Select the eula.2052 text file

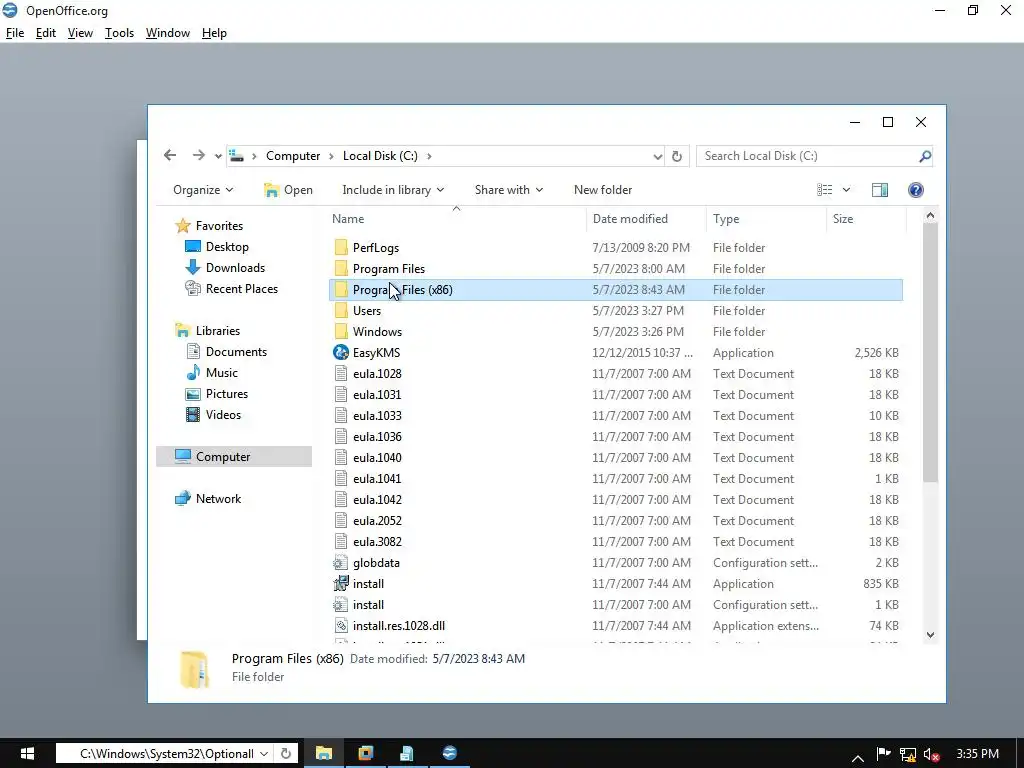616,520
